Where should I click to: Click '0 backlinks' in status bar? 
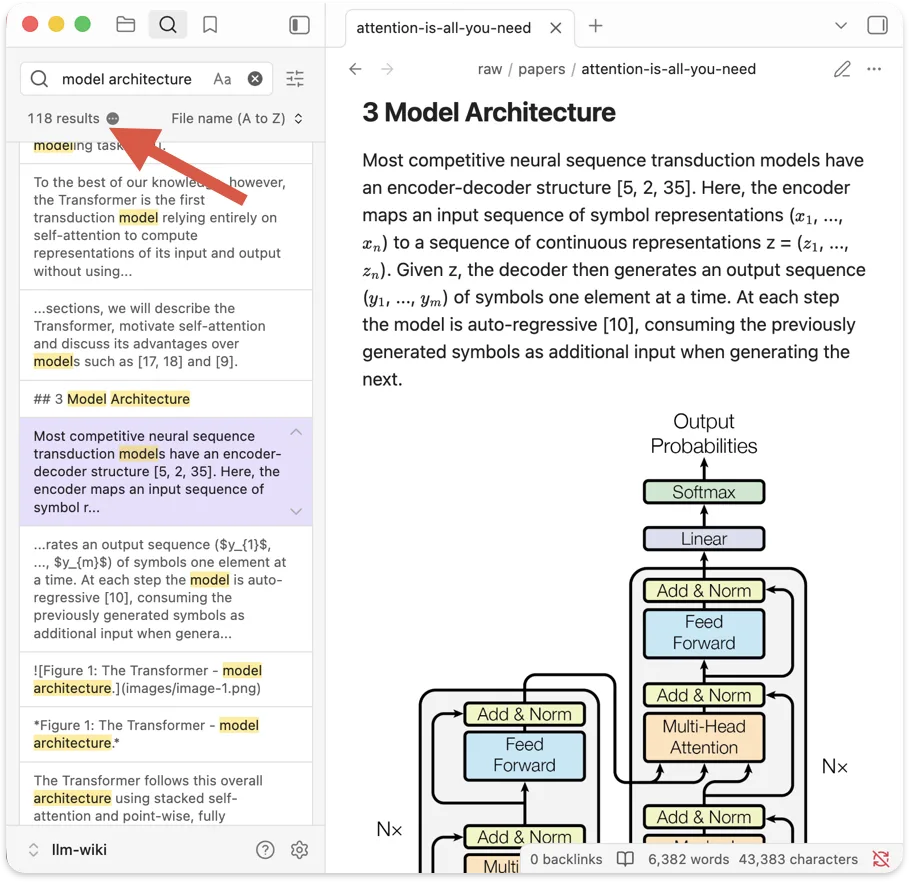click(566, 859)
